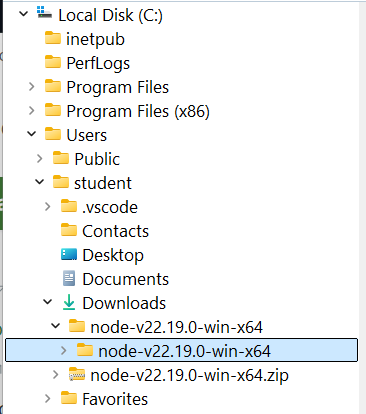
Task: Click the .vscode folder icon
Action: tap(69, 206)
